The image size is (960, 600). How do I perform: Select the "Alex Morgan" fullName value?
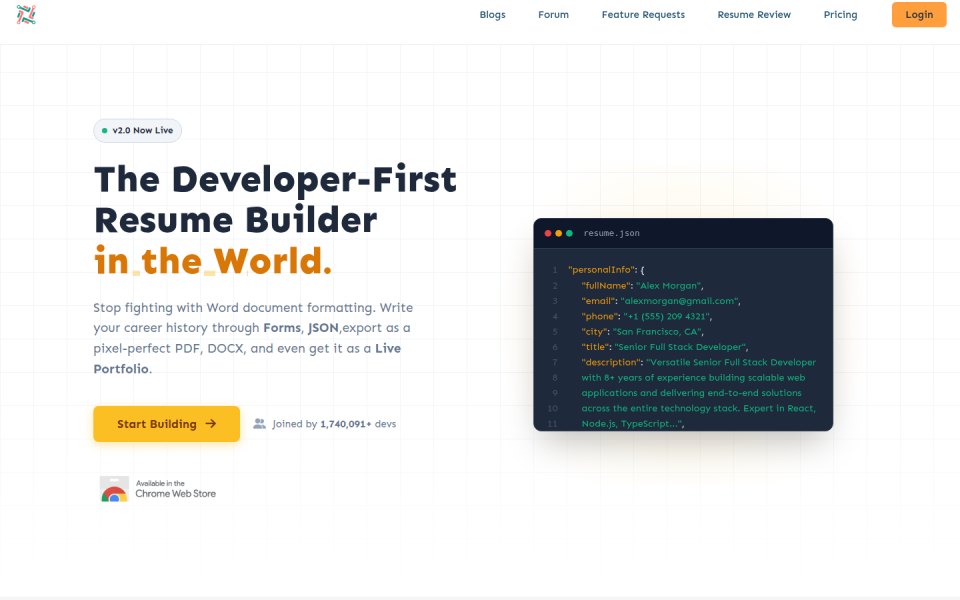(670, 286)
